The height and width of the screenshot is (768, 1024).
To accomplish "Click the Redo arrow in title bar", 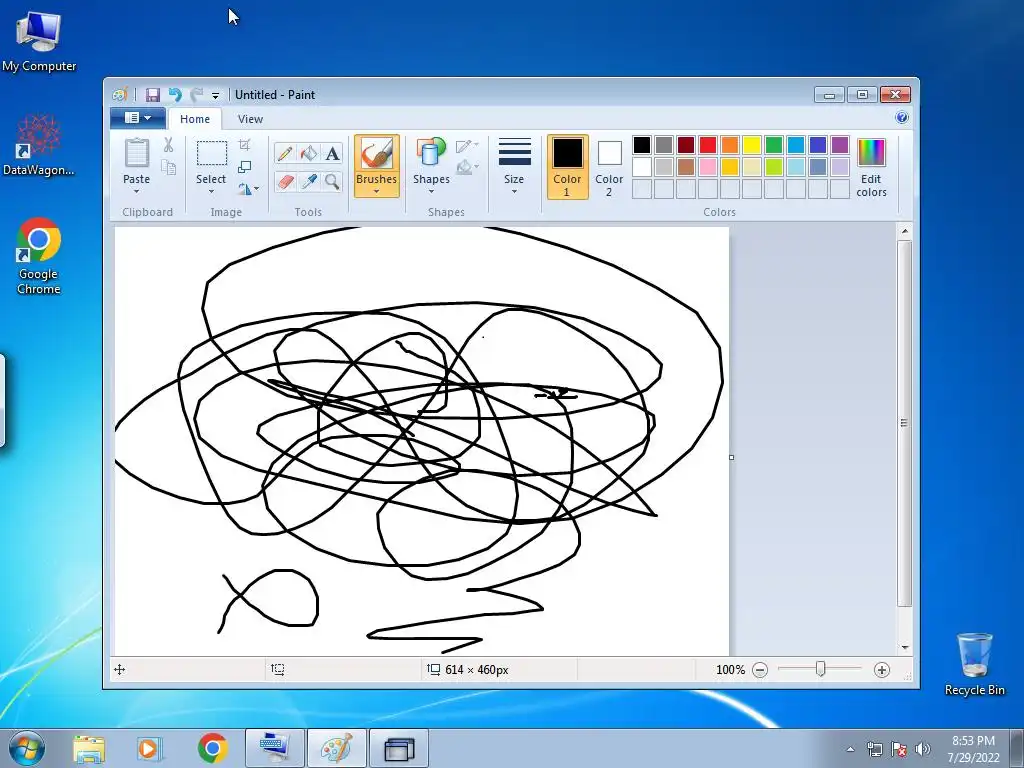I will [x=196, y=95].
